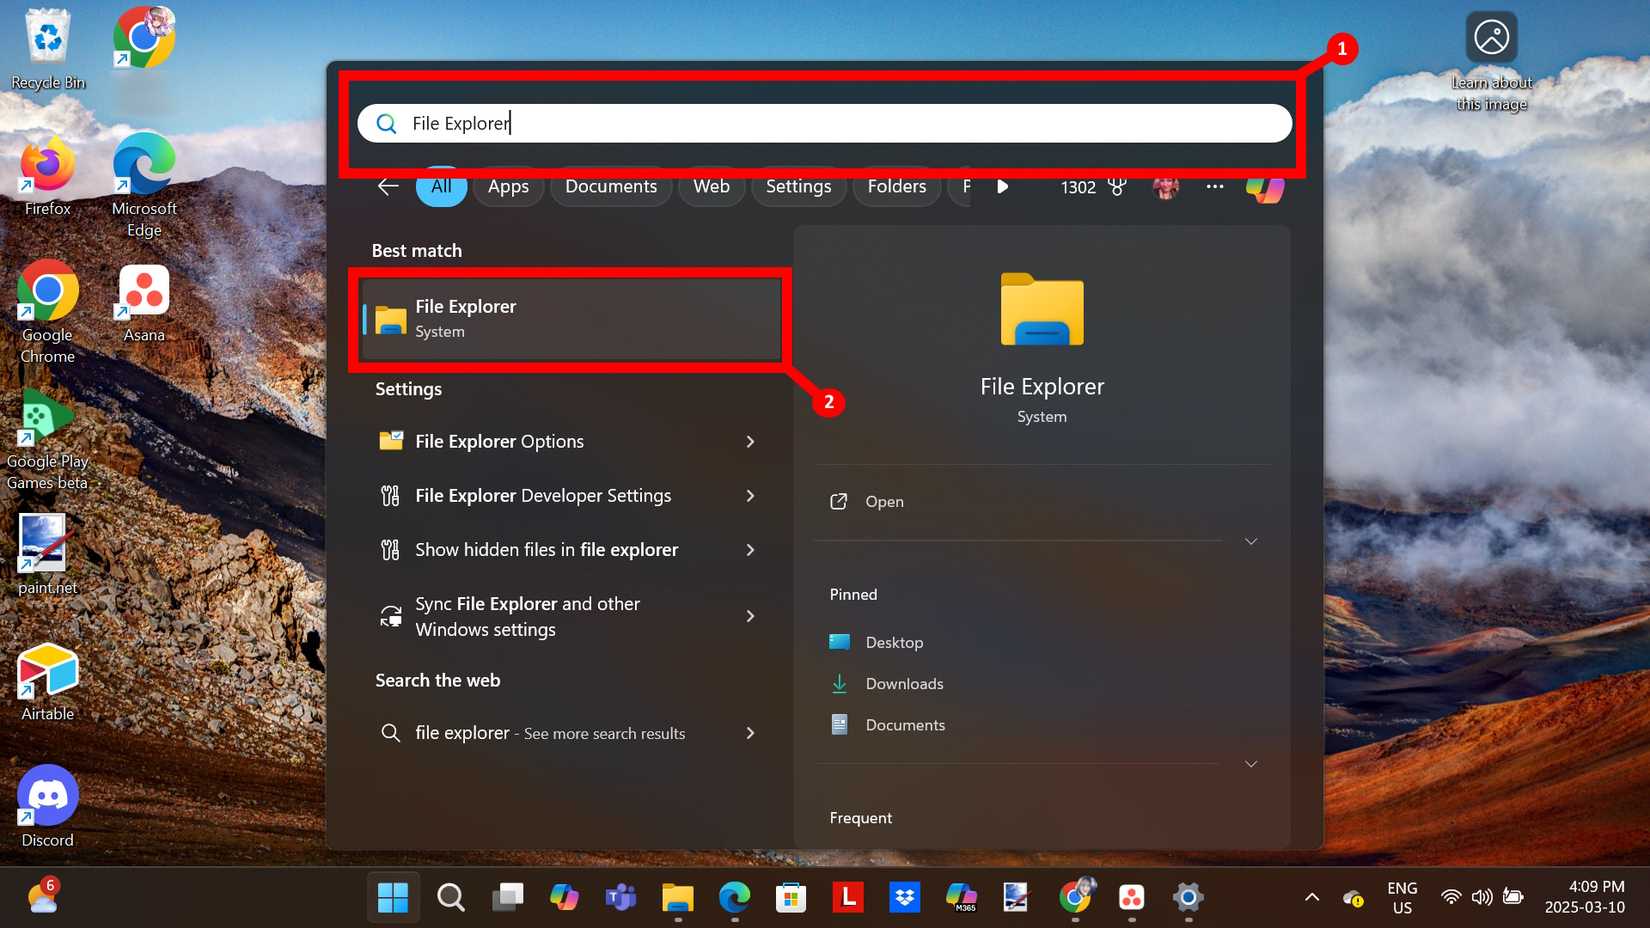This screenshot has height=928, width=1650.
Task: Show hidden system tray icons
Action: tap(1311, 897)
